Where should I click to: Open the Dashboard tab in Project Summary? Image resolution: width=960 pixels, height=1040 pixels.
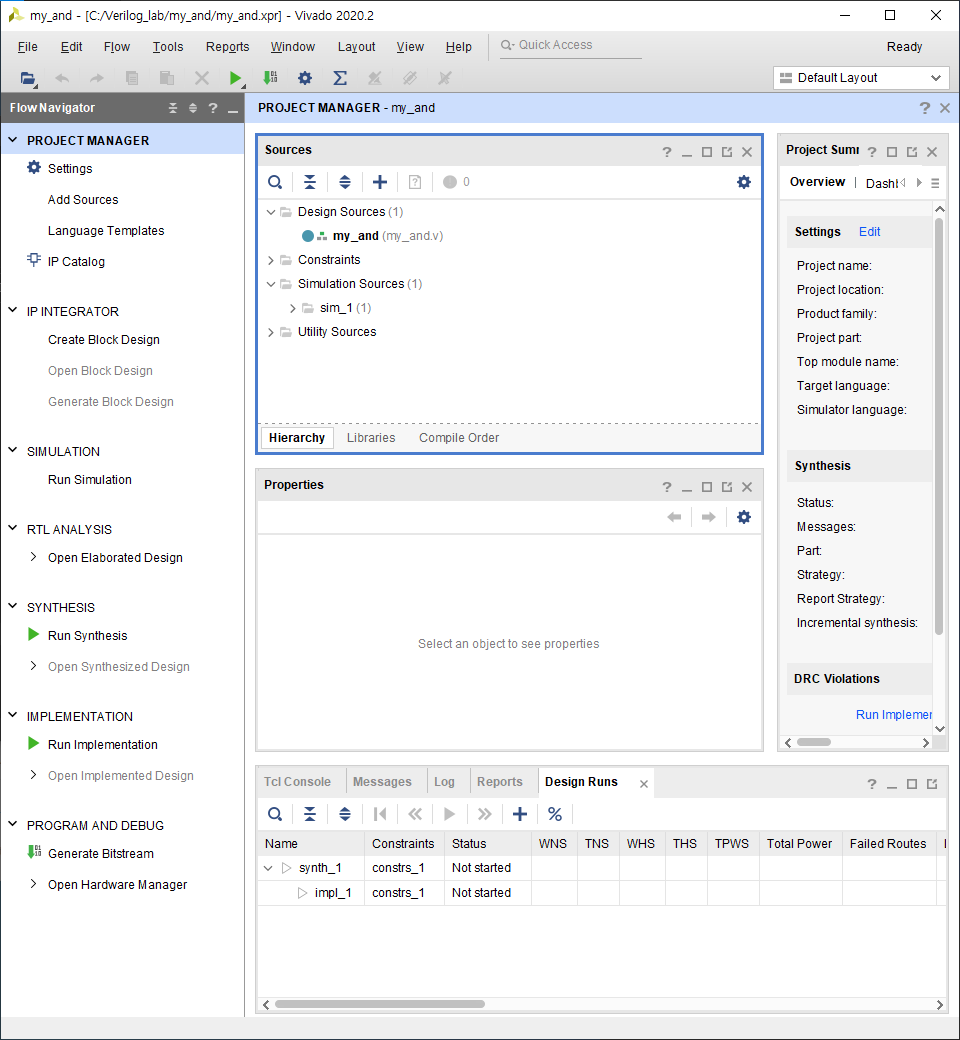click(x=882, y=183)
